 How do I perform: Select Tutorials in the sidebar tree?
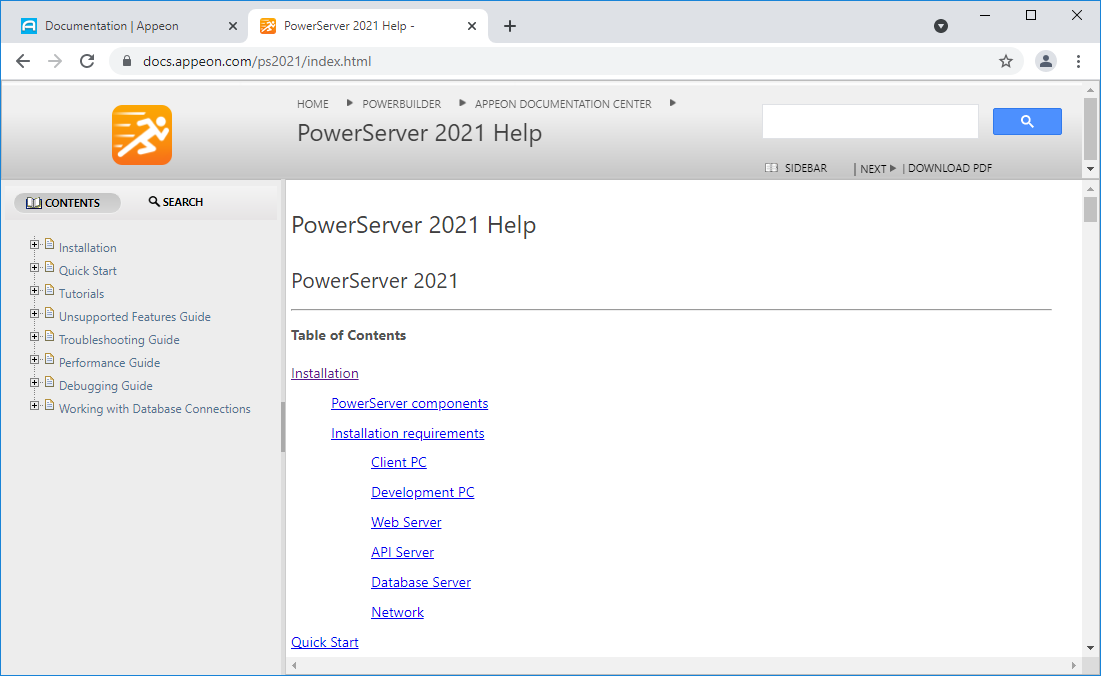click(x=81, y=294)
